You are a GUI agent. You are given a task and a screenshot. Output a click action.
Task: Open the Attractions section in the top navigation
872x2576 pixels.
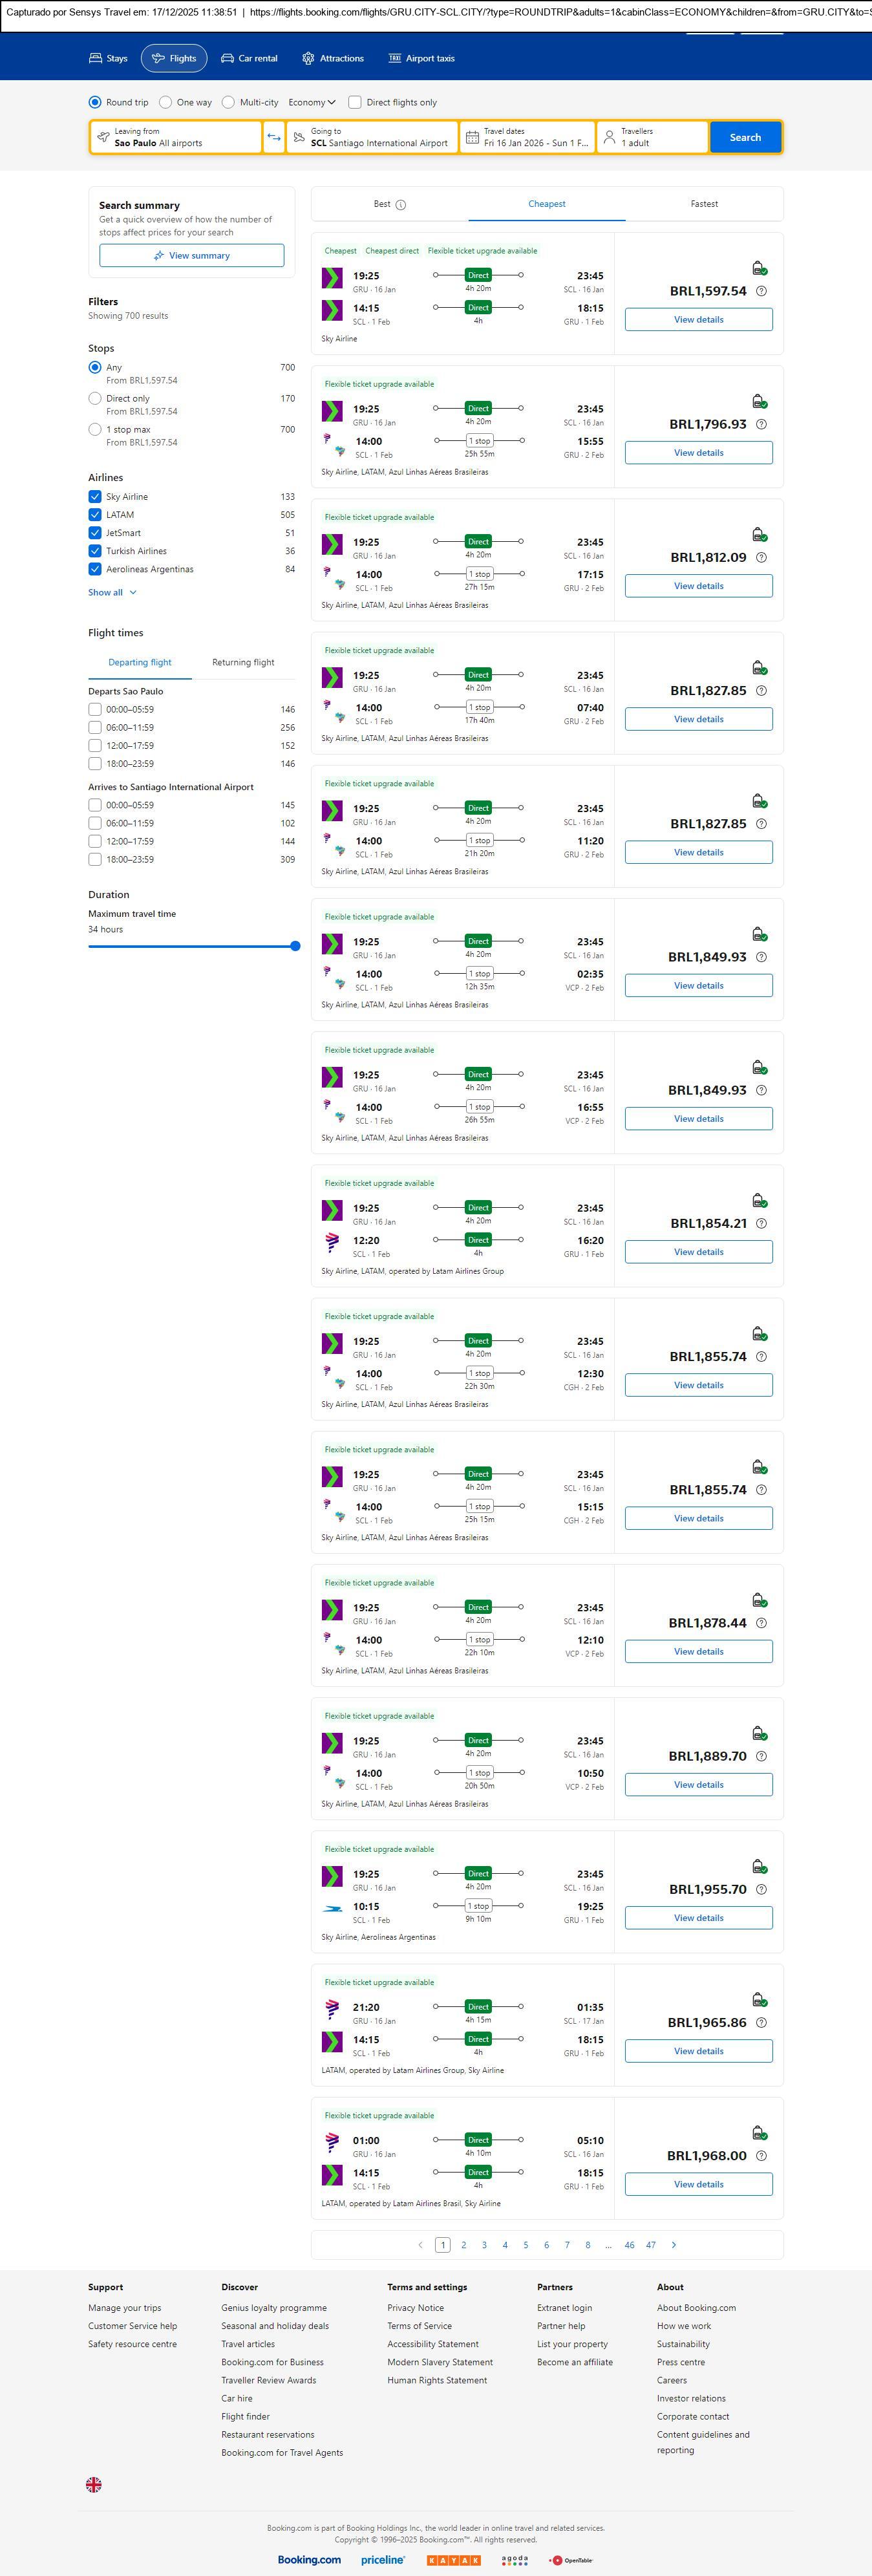pyautogui.click(x=333, y=58)
